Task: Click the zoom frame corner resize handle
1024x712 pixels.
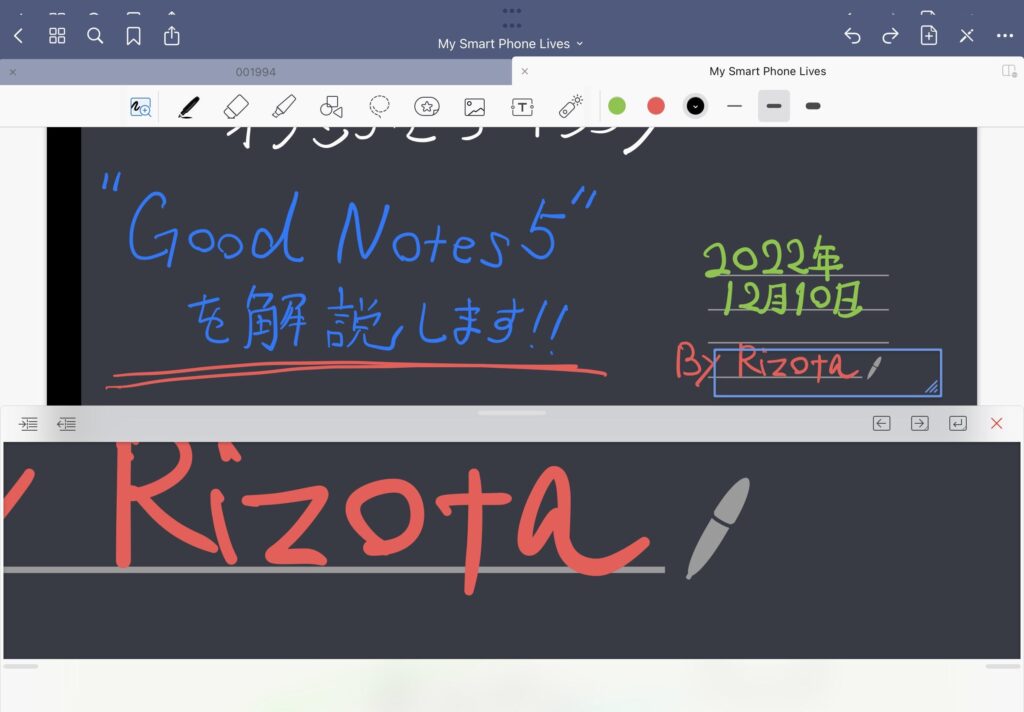Action: point(932,387)
